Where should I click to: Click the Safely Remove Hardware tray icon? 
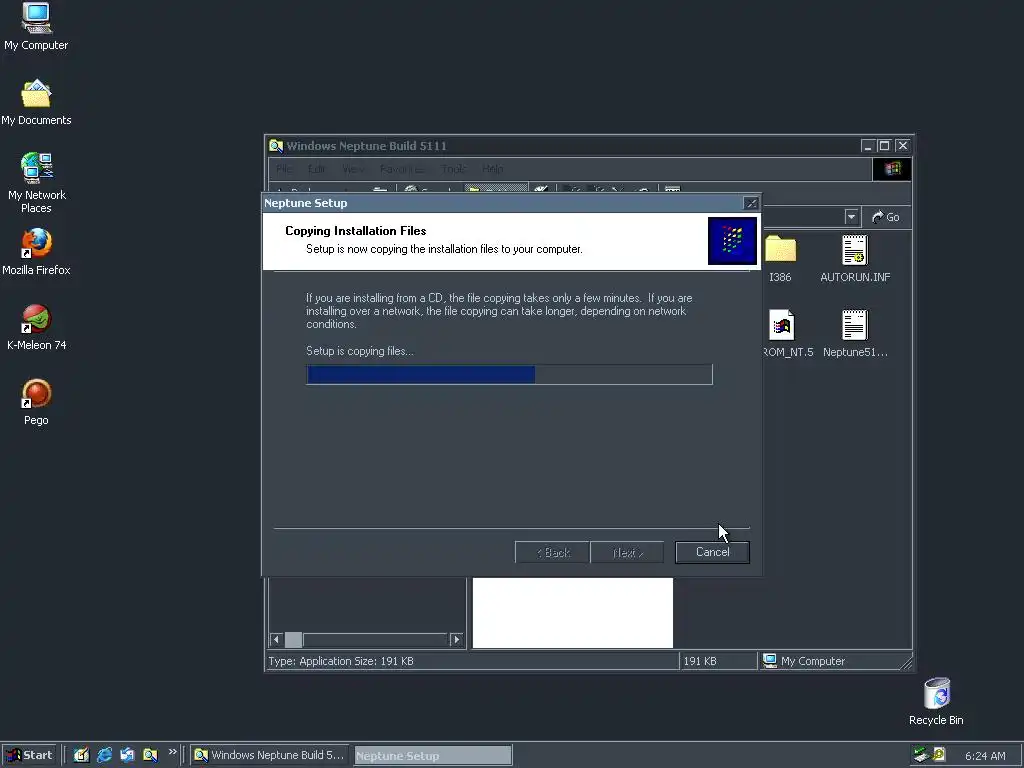pyautogui.click(x=921, y=755)
